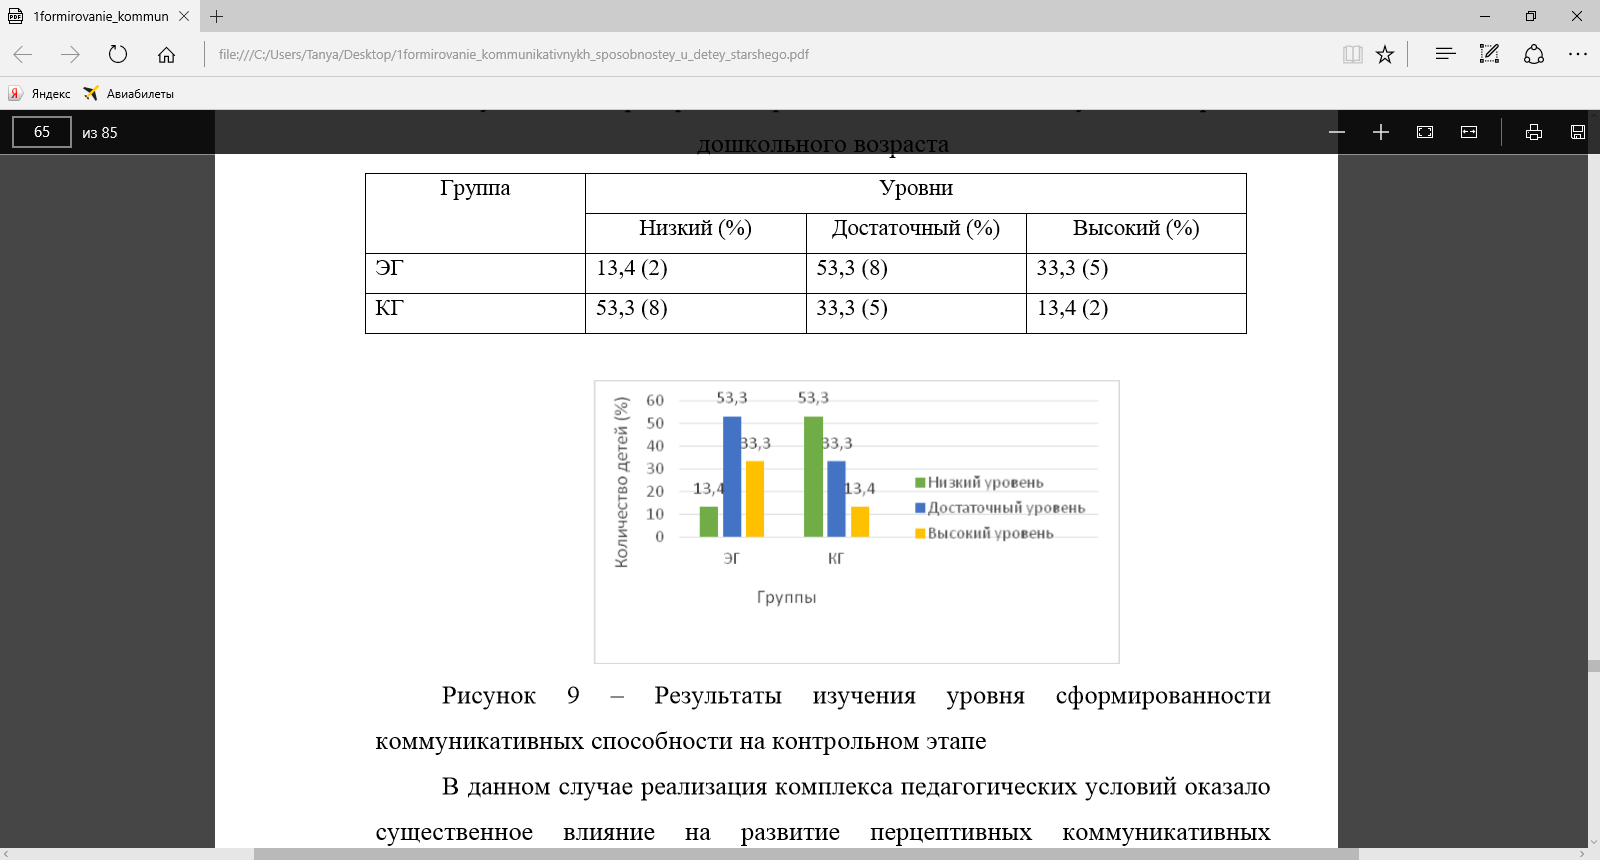1600x860 pixels.
Task: Save the PDF document
Action: pos(1578,132)
